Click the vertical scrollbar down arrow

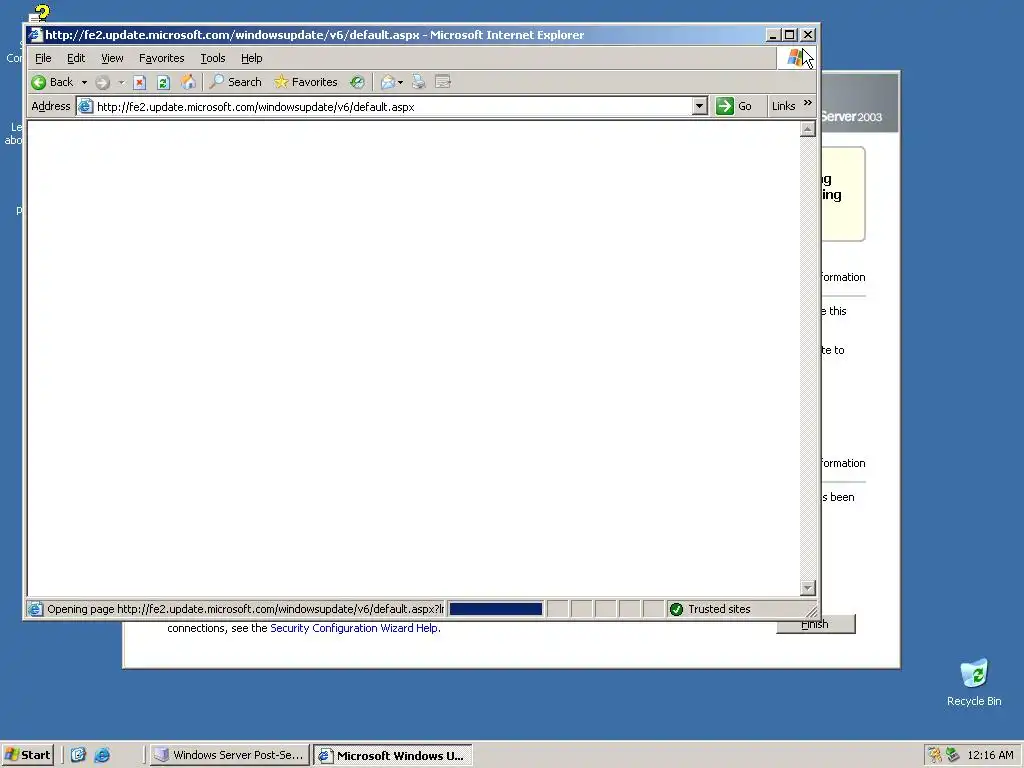click(x=808, y=588)
